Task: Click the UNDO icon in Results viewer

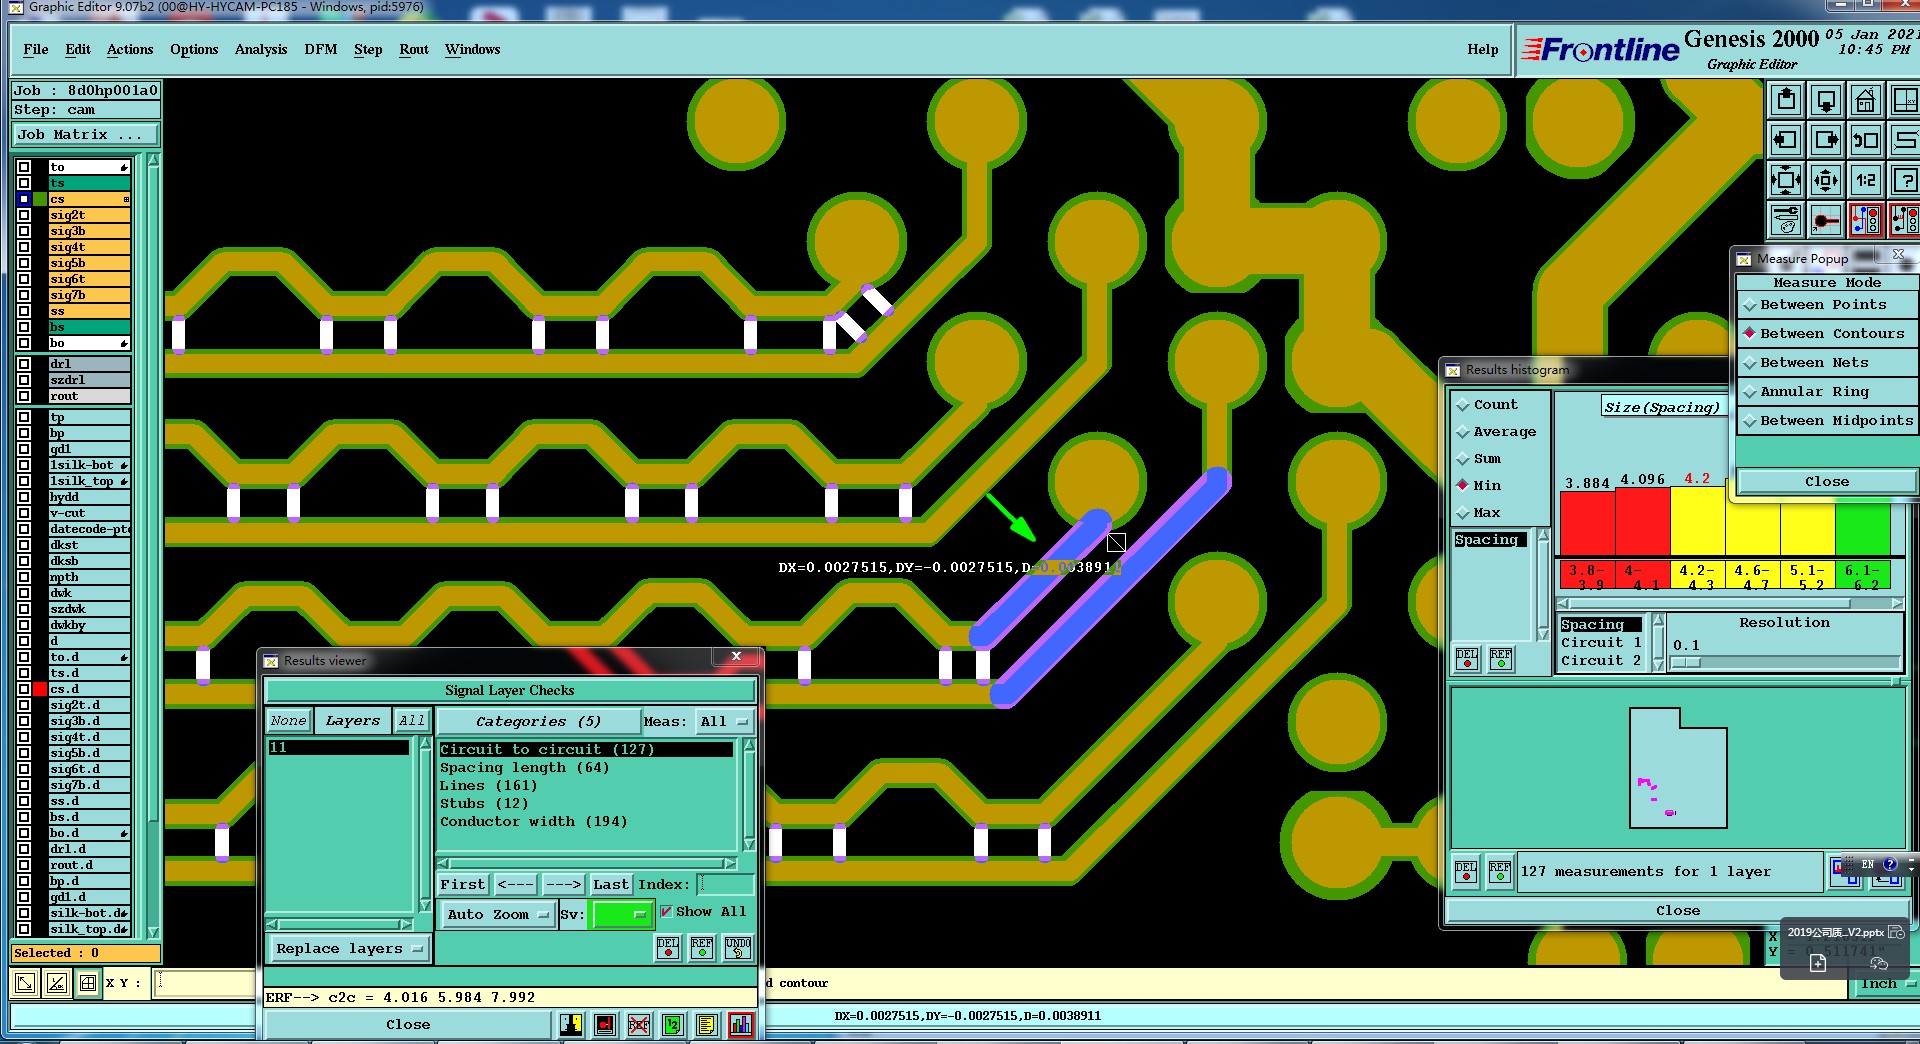Action: coord(738,947)
